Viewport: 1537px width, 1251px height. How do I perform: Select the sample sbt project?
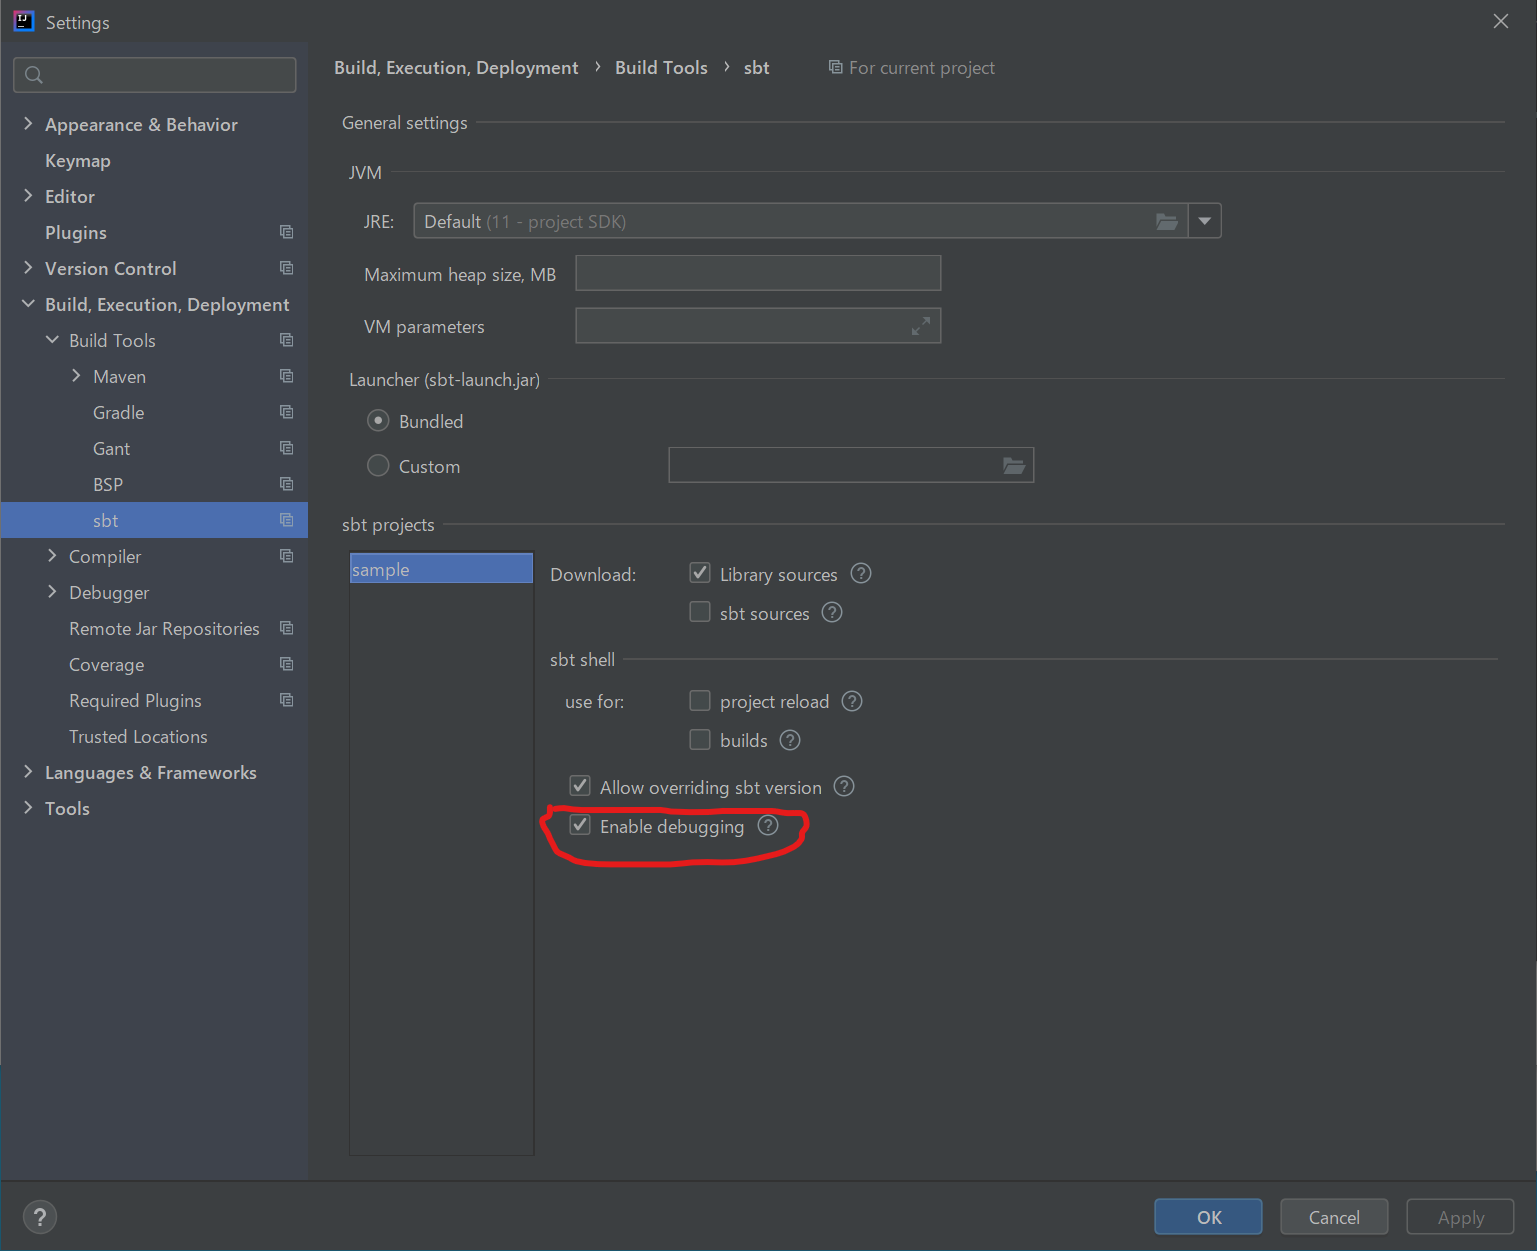pos(441,569)
